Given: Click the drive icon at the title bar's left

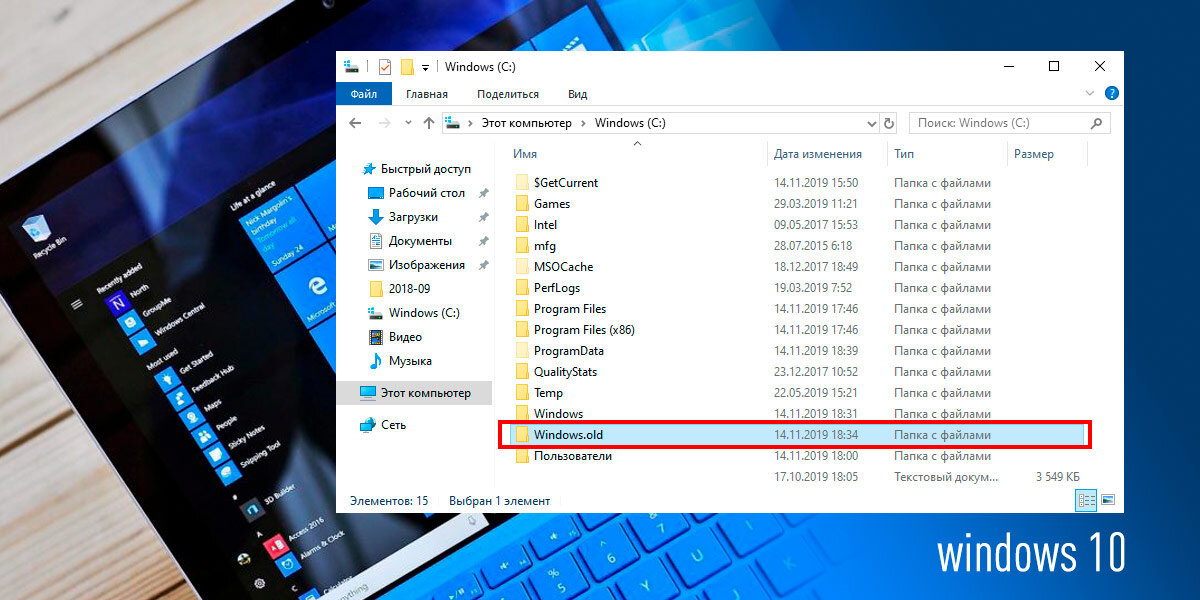Looking at the screenshot, I should [x=351, y=66].
